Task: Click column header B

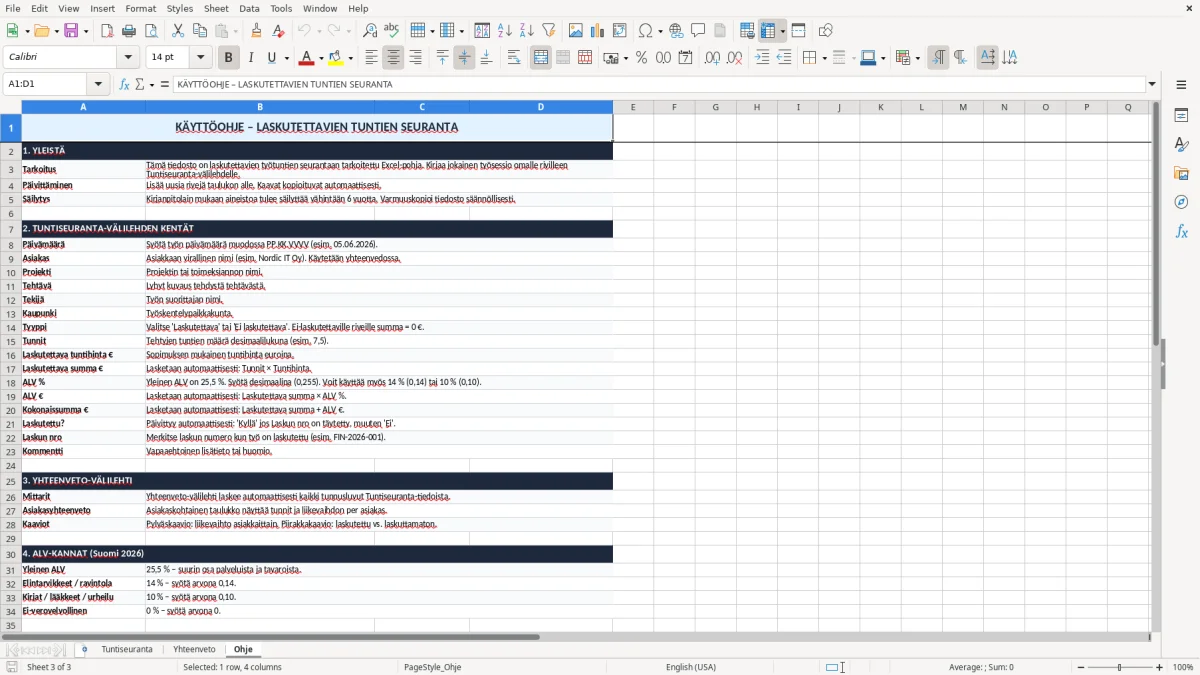Action: click(x=260, y=107)
